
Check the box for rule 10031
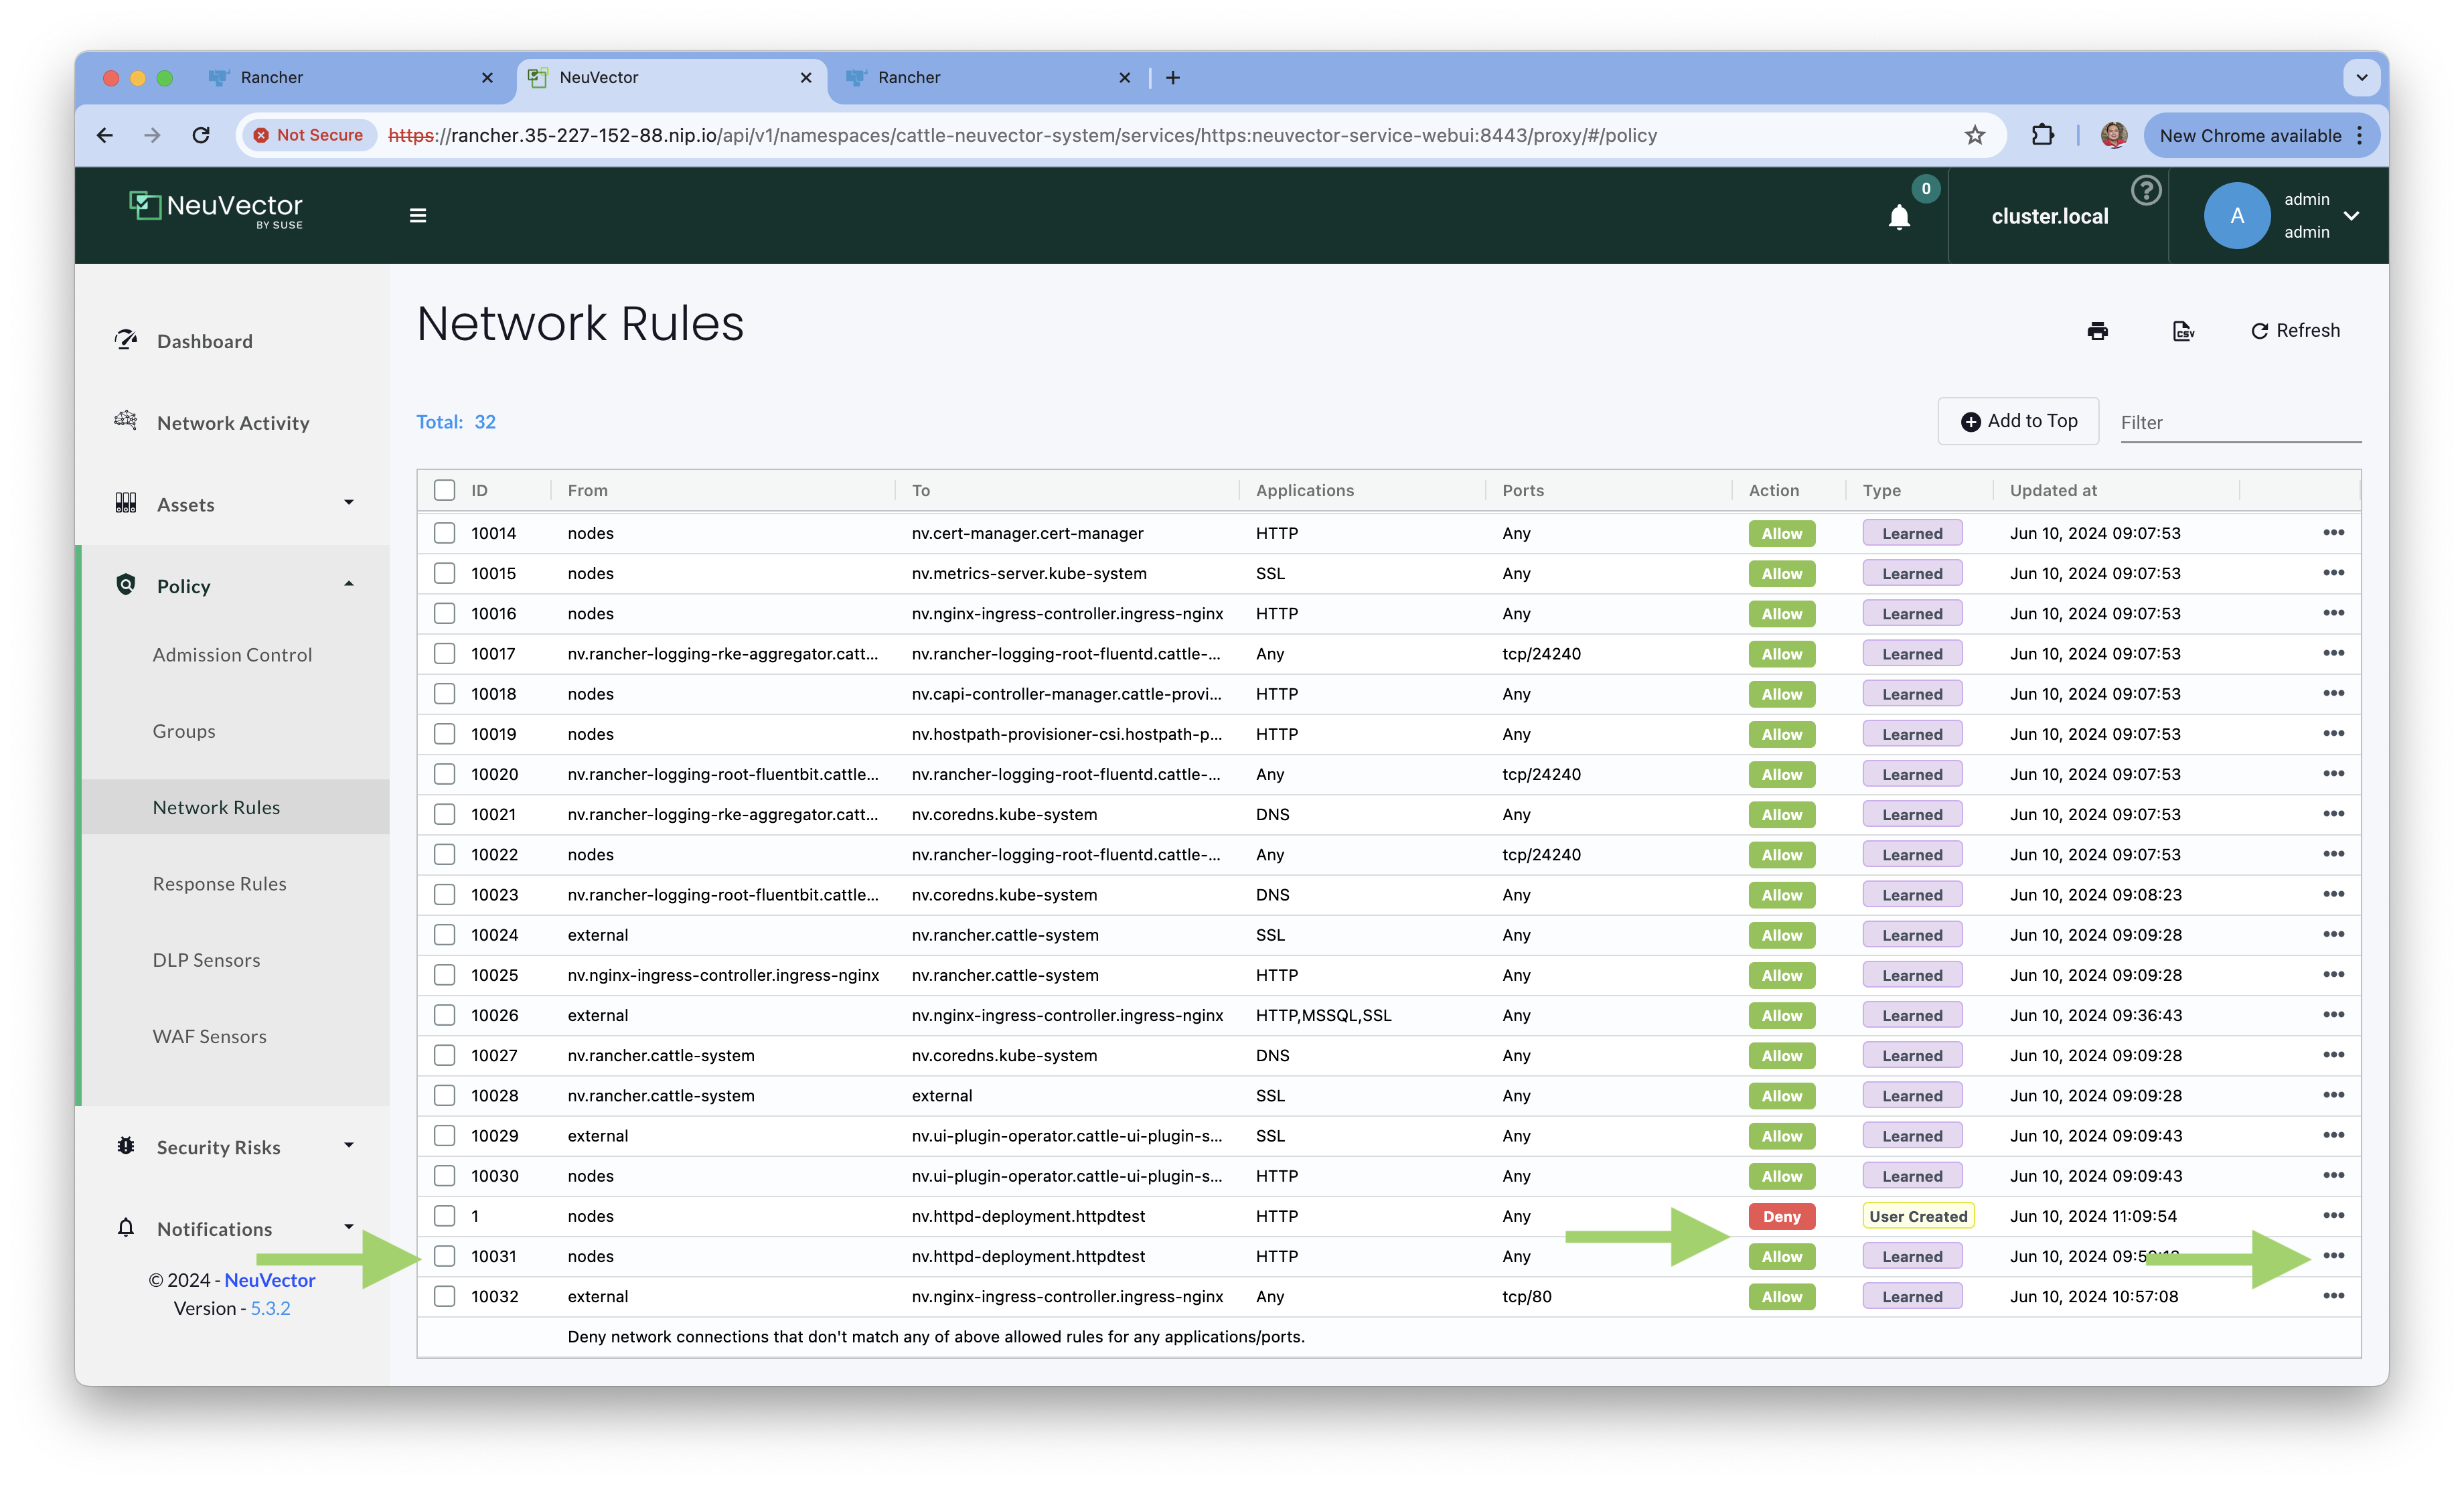pos(445,1256)
